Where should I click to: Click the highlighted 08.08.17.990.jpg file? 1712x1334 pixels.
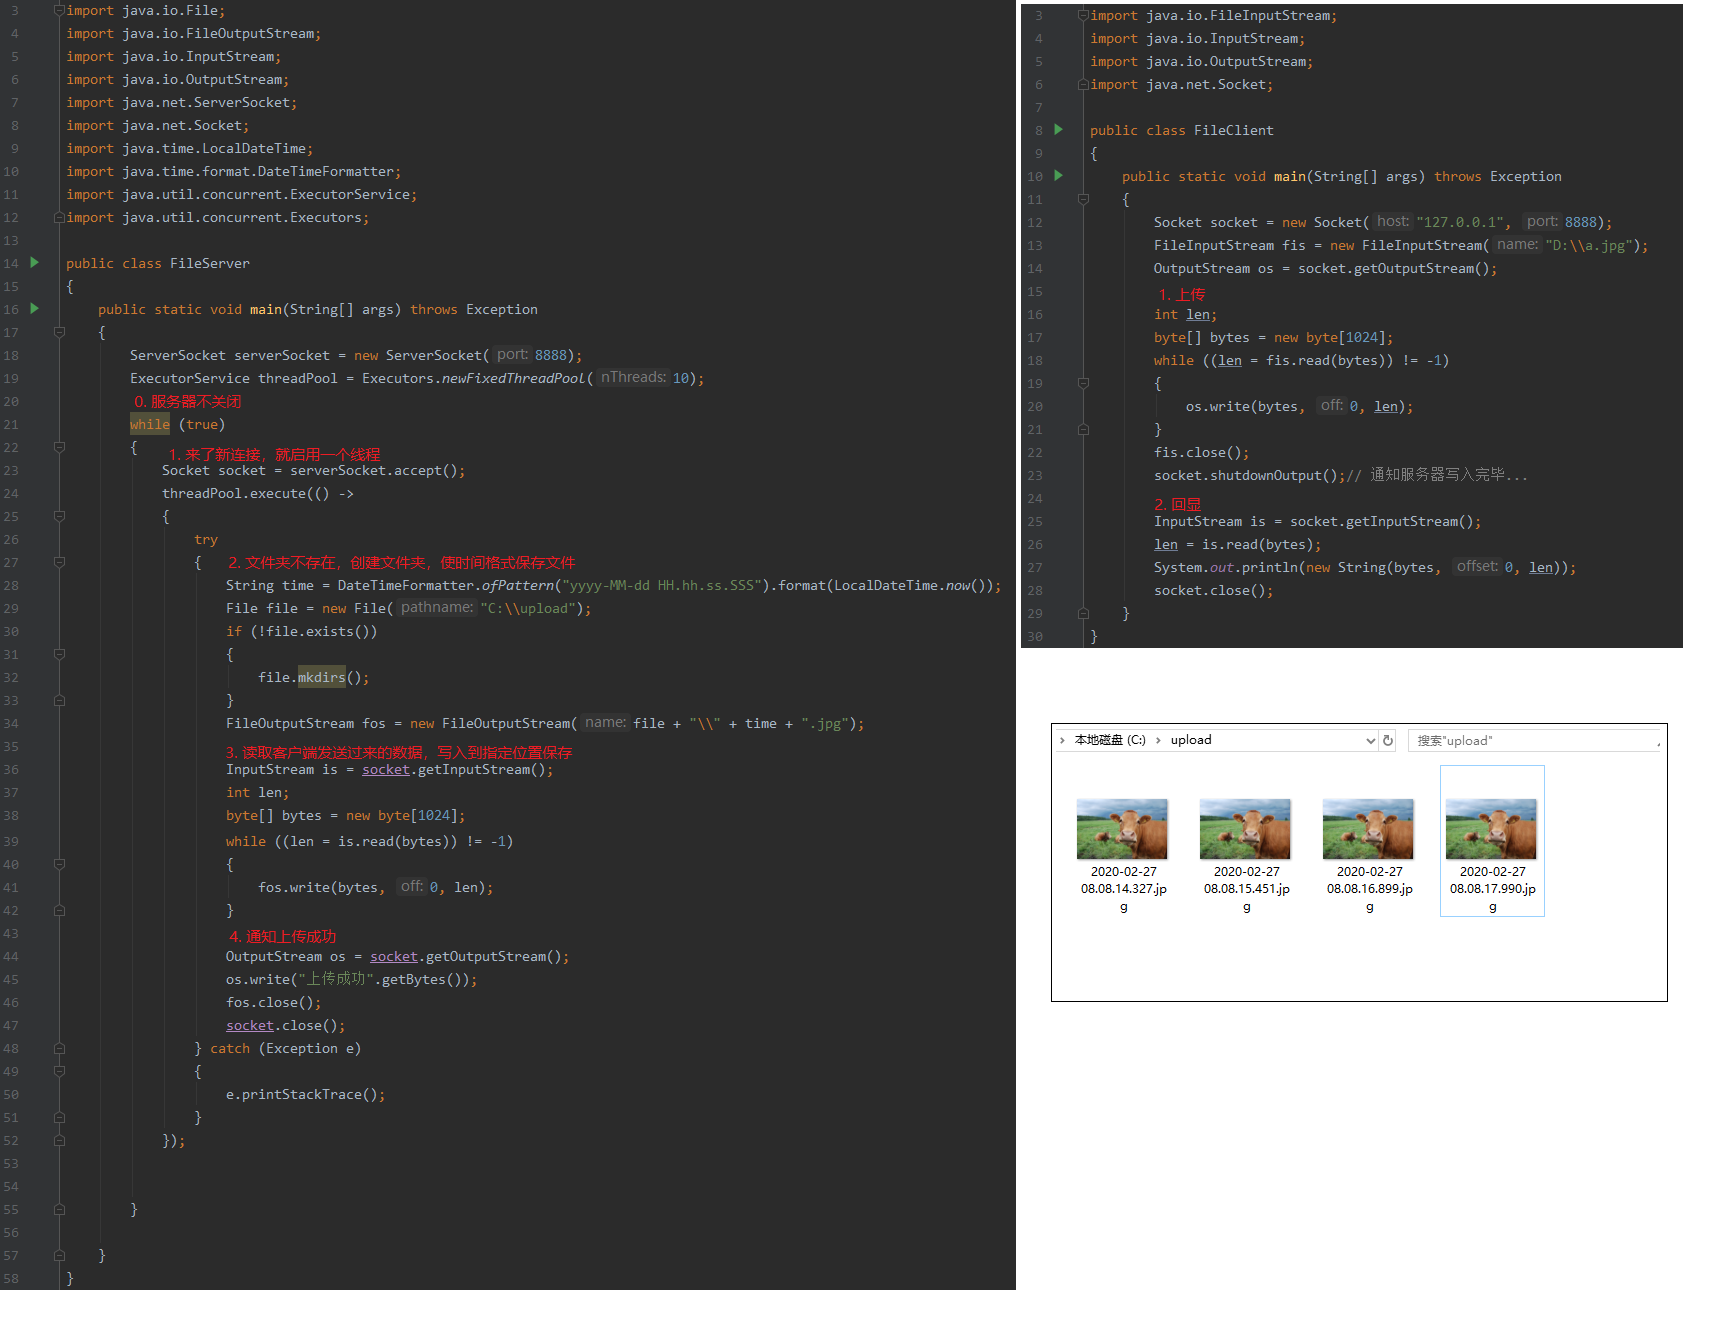coord(1491,829)
